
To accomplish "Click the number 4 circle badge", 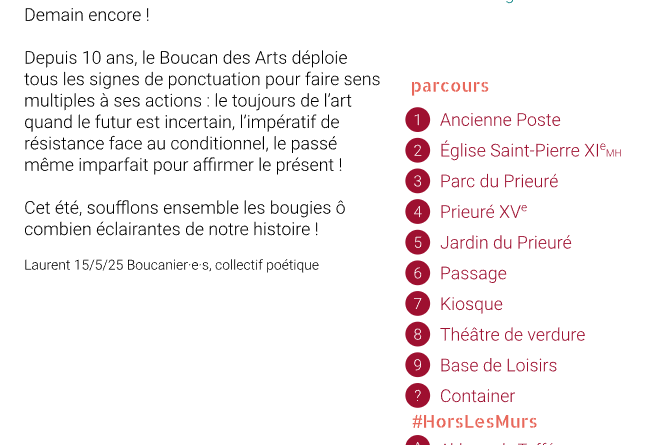I will (x=417, y=212).
